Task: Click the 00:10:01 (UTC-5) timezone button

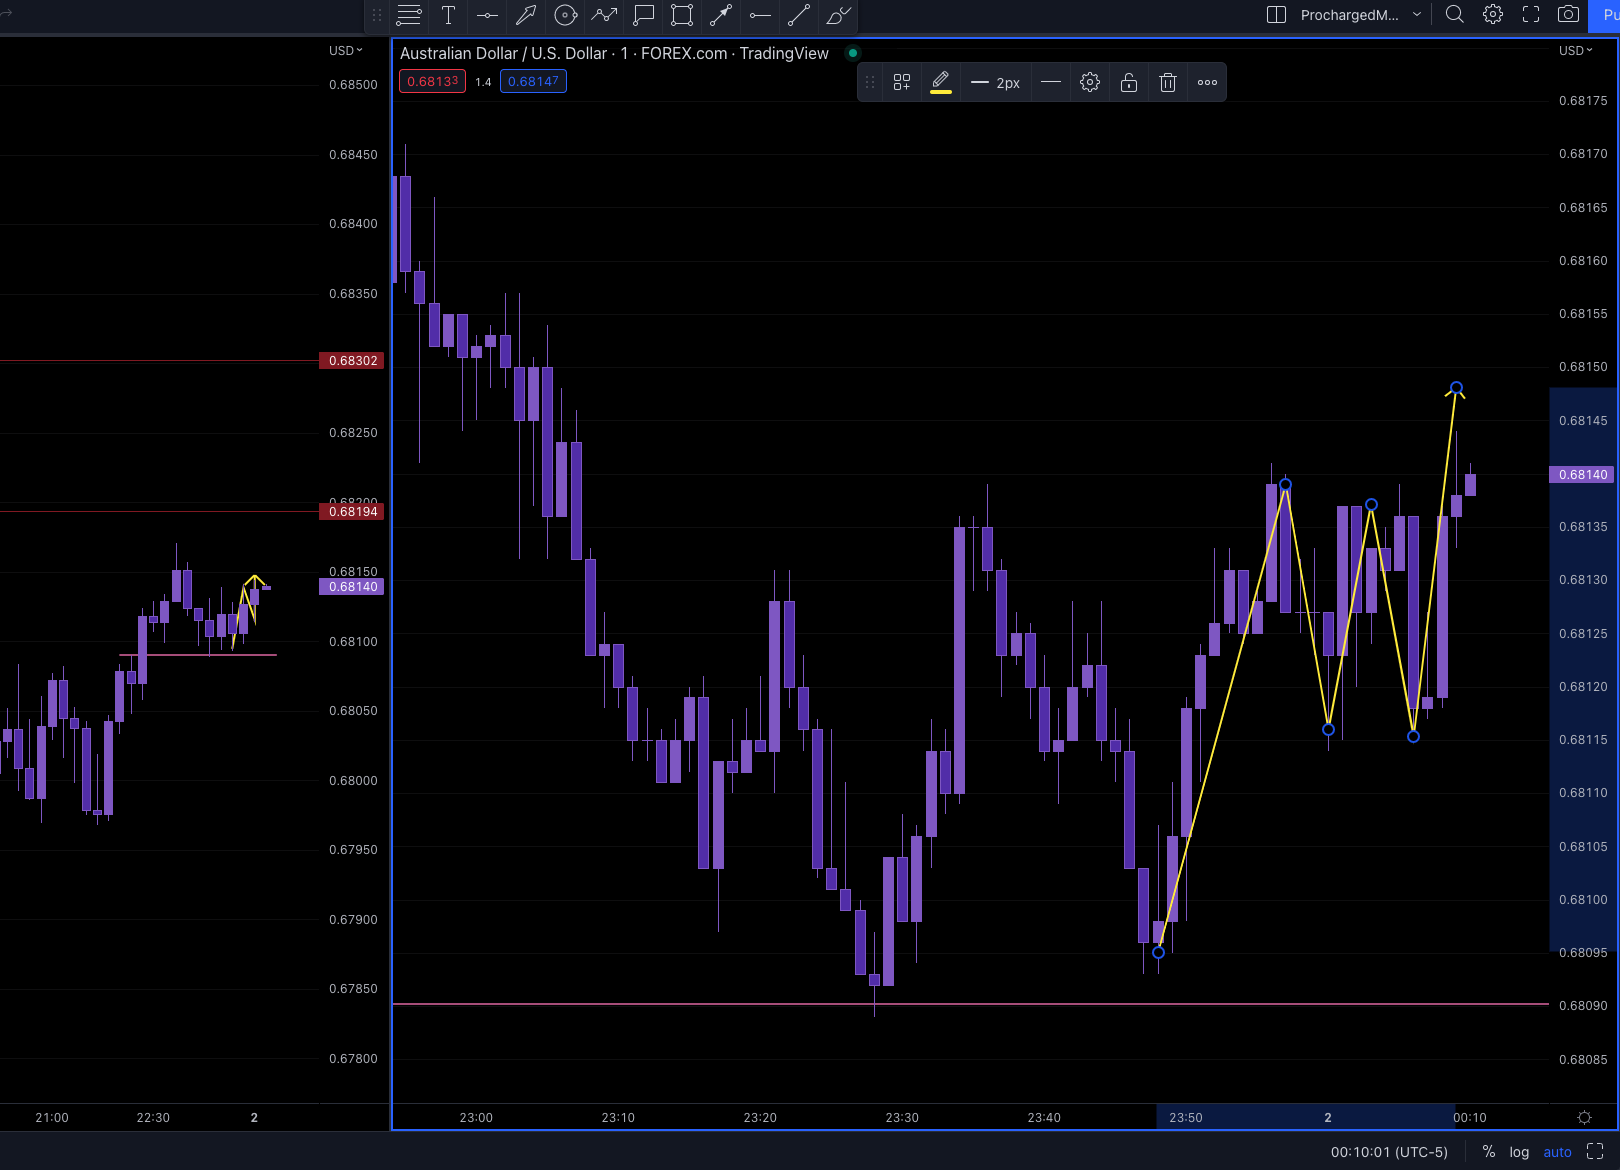Action: point(1389,1152)
